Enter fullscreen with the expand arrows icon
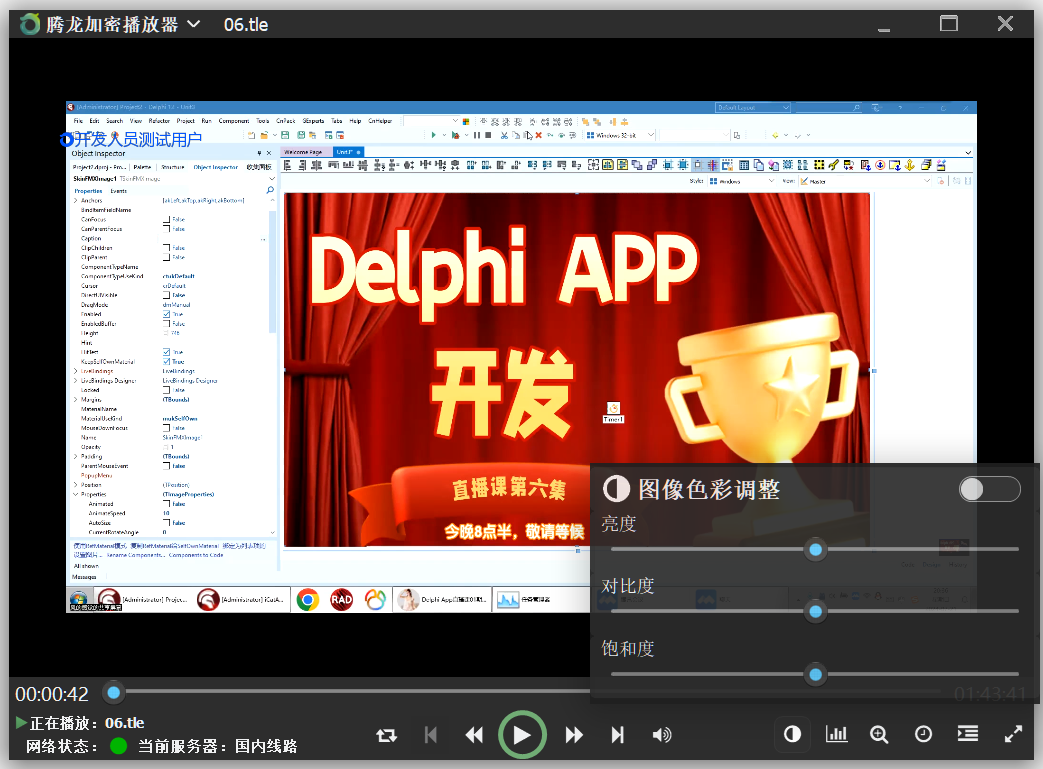 click(1013, 734)
